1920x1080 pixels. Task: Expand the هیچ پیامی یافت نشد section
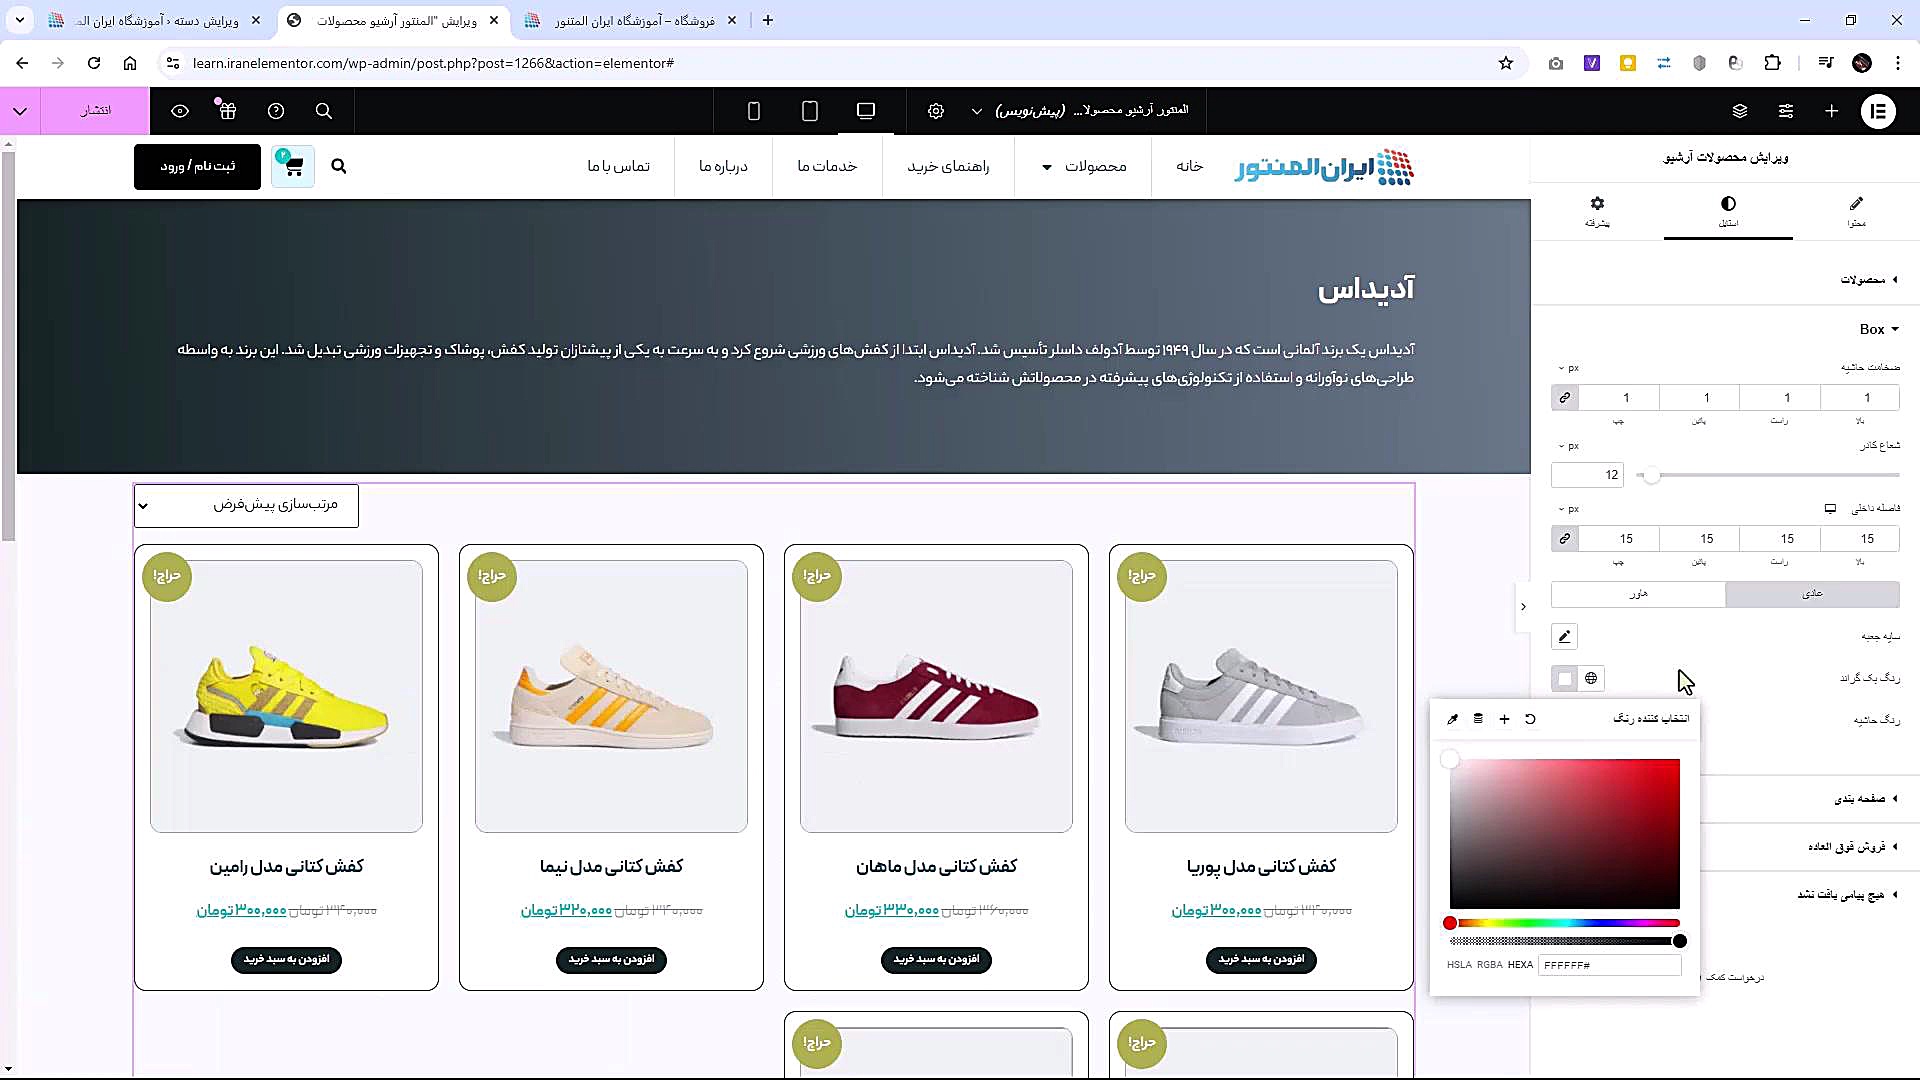1848,894
